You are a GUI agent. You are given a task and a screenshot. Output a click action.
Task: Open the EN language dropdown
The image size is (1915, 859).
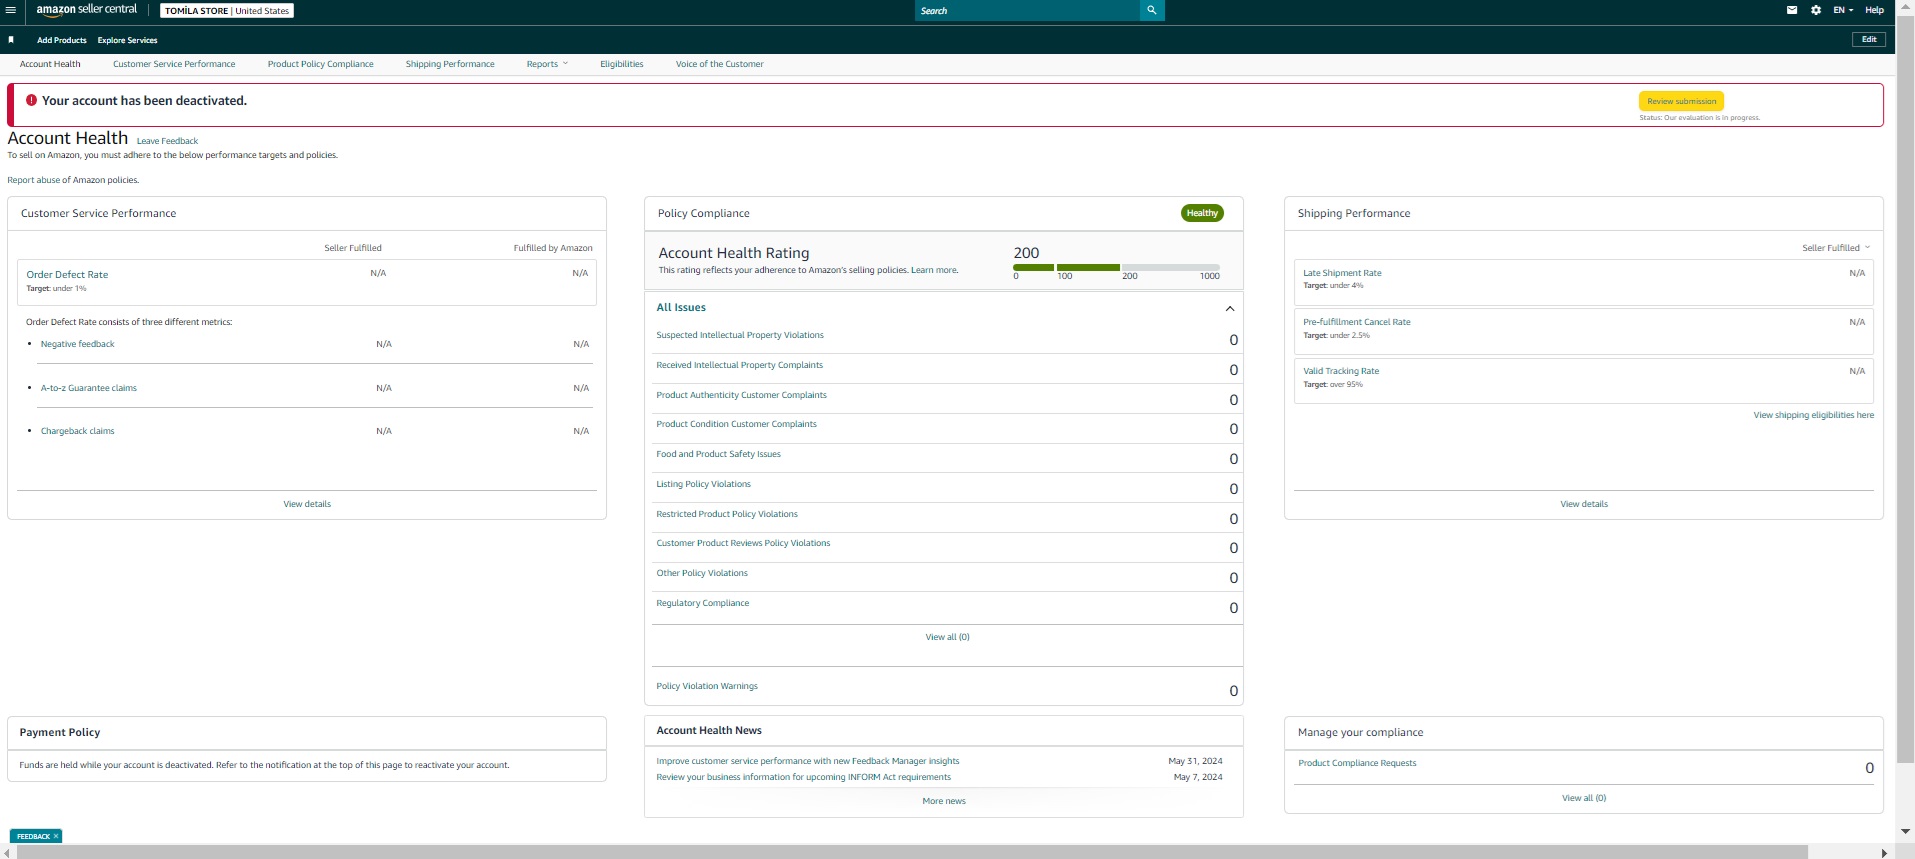1843,10
